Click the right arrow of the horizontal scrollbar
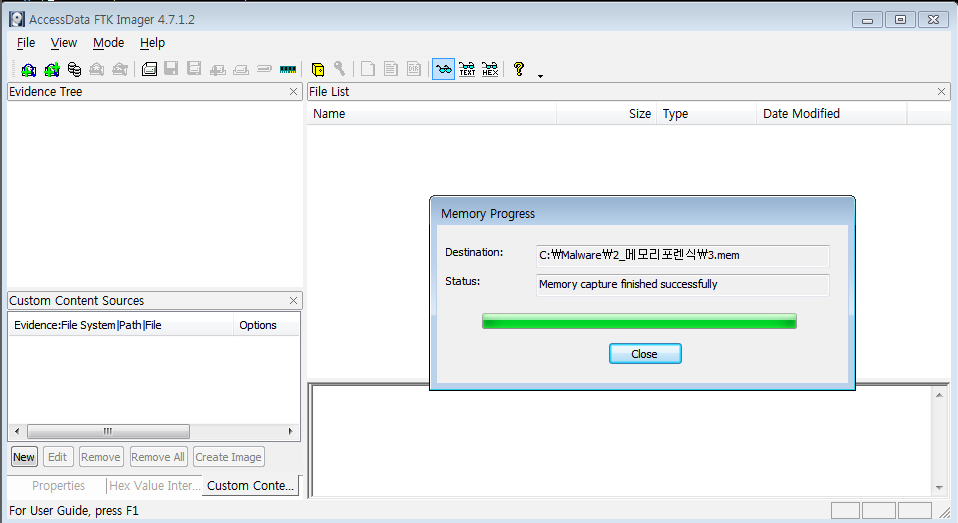The height and width of the screenshot is (523, 958). pos(290,431)
